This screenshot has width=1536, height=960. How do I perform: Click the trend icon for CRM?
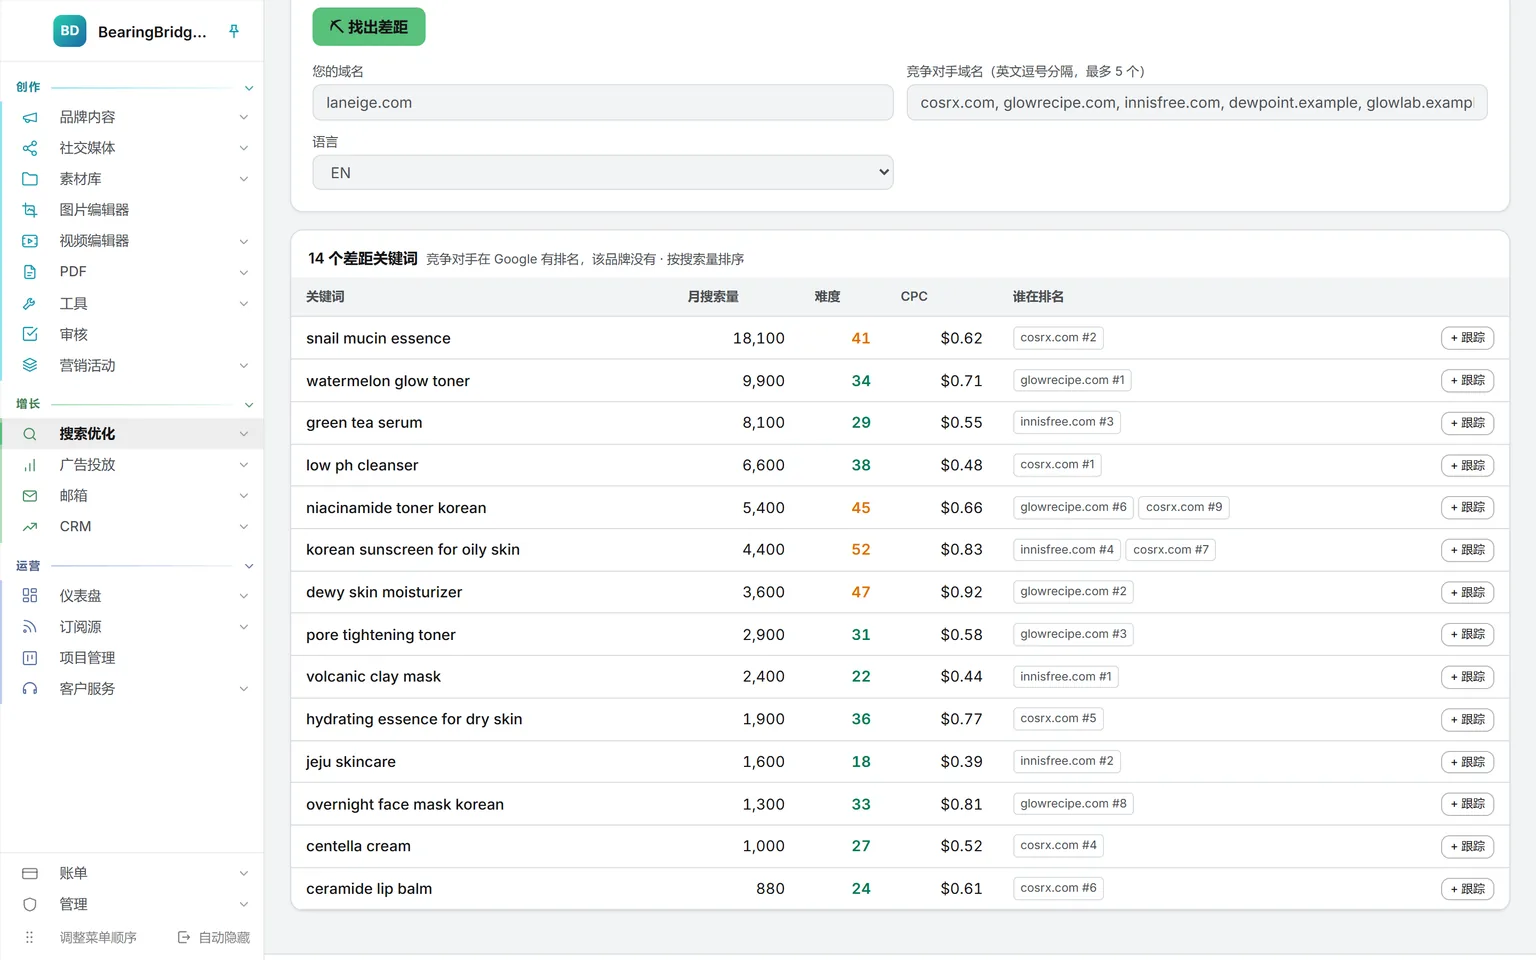pos(30,527)
